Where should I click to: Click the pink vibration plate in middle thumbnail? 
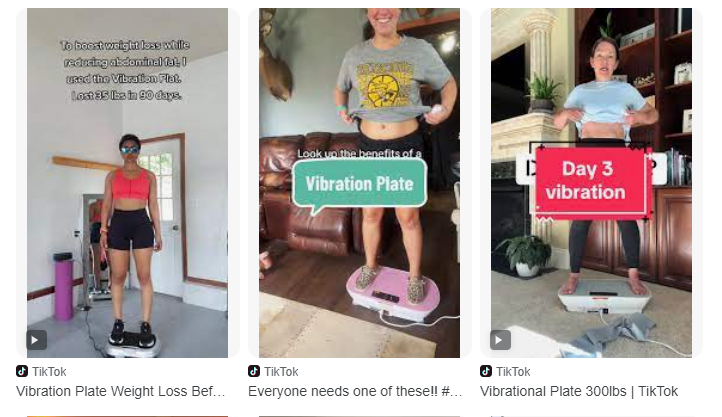coord(393,292)
